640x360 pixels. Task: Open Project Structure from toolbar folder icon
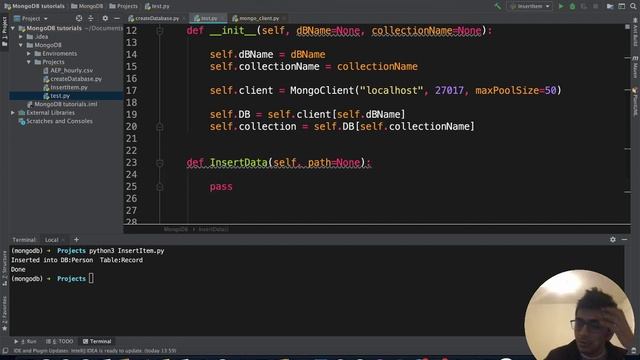pos(610,6)
